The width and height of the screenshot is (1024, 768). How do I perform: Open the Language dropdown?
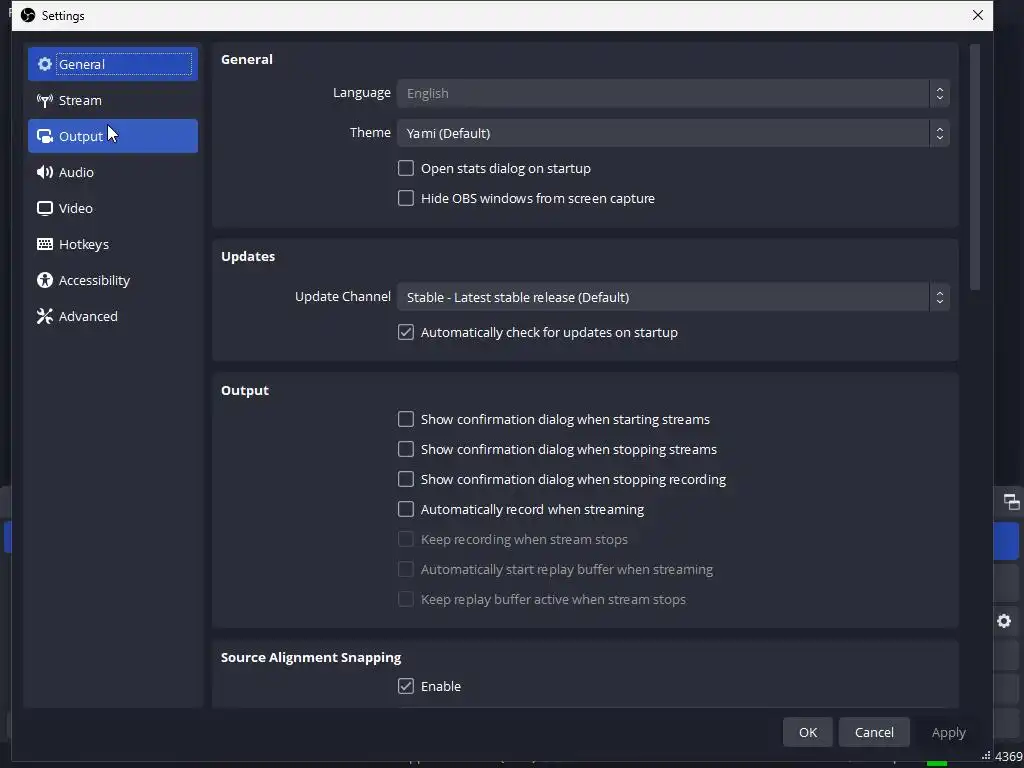coord(672,93)
